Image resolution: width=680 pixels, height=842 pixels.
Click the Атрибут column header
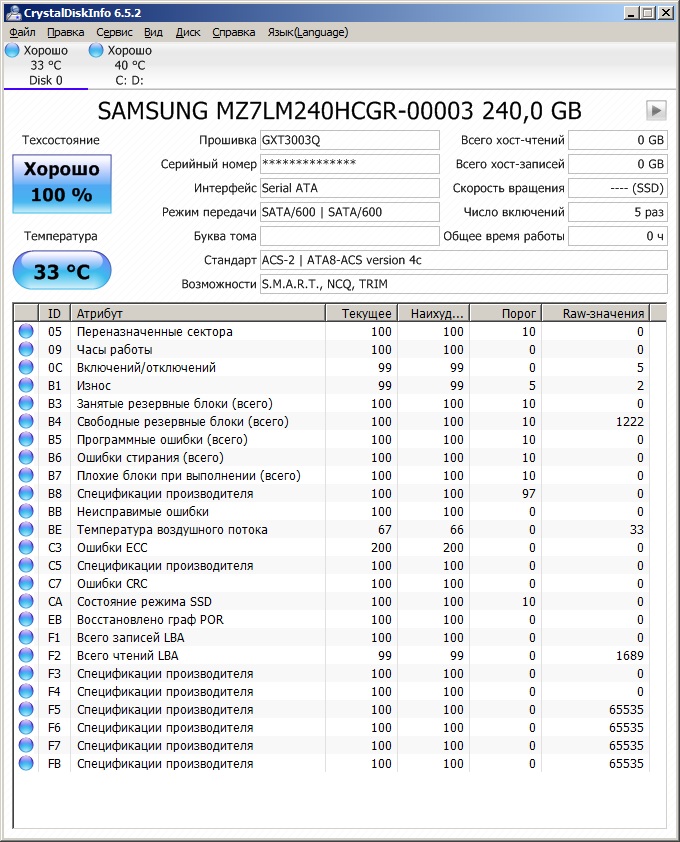[x=198, y=313]
